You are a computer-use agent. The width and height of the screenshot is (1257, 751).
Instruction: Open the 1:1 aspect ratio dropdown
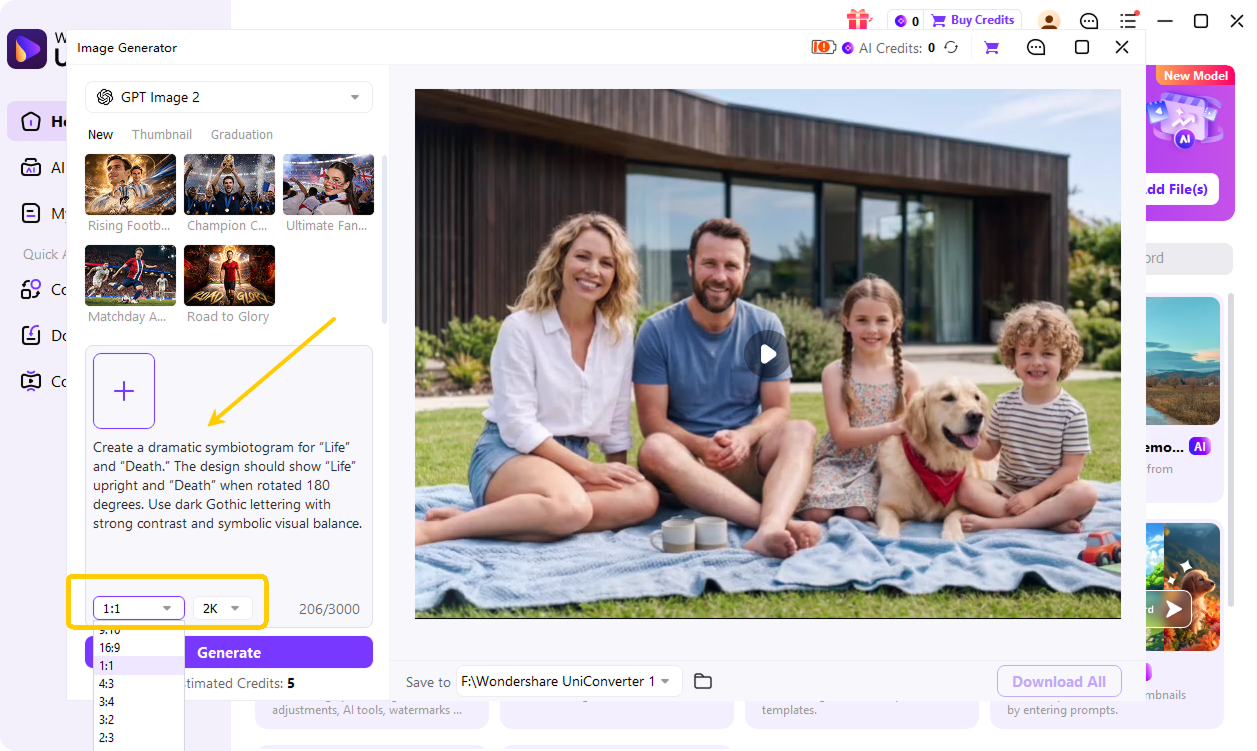pos(139,608)
